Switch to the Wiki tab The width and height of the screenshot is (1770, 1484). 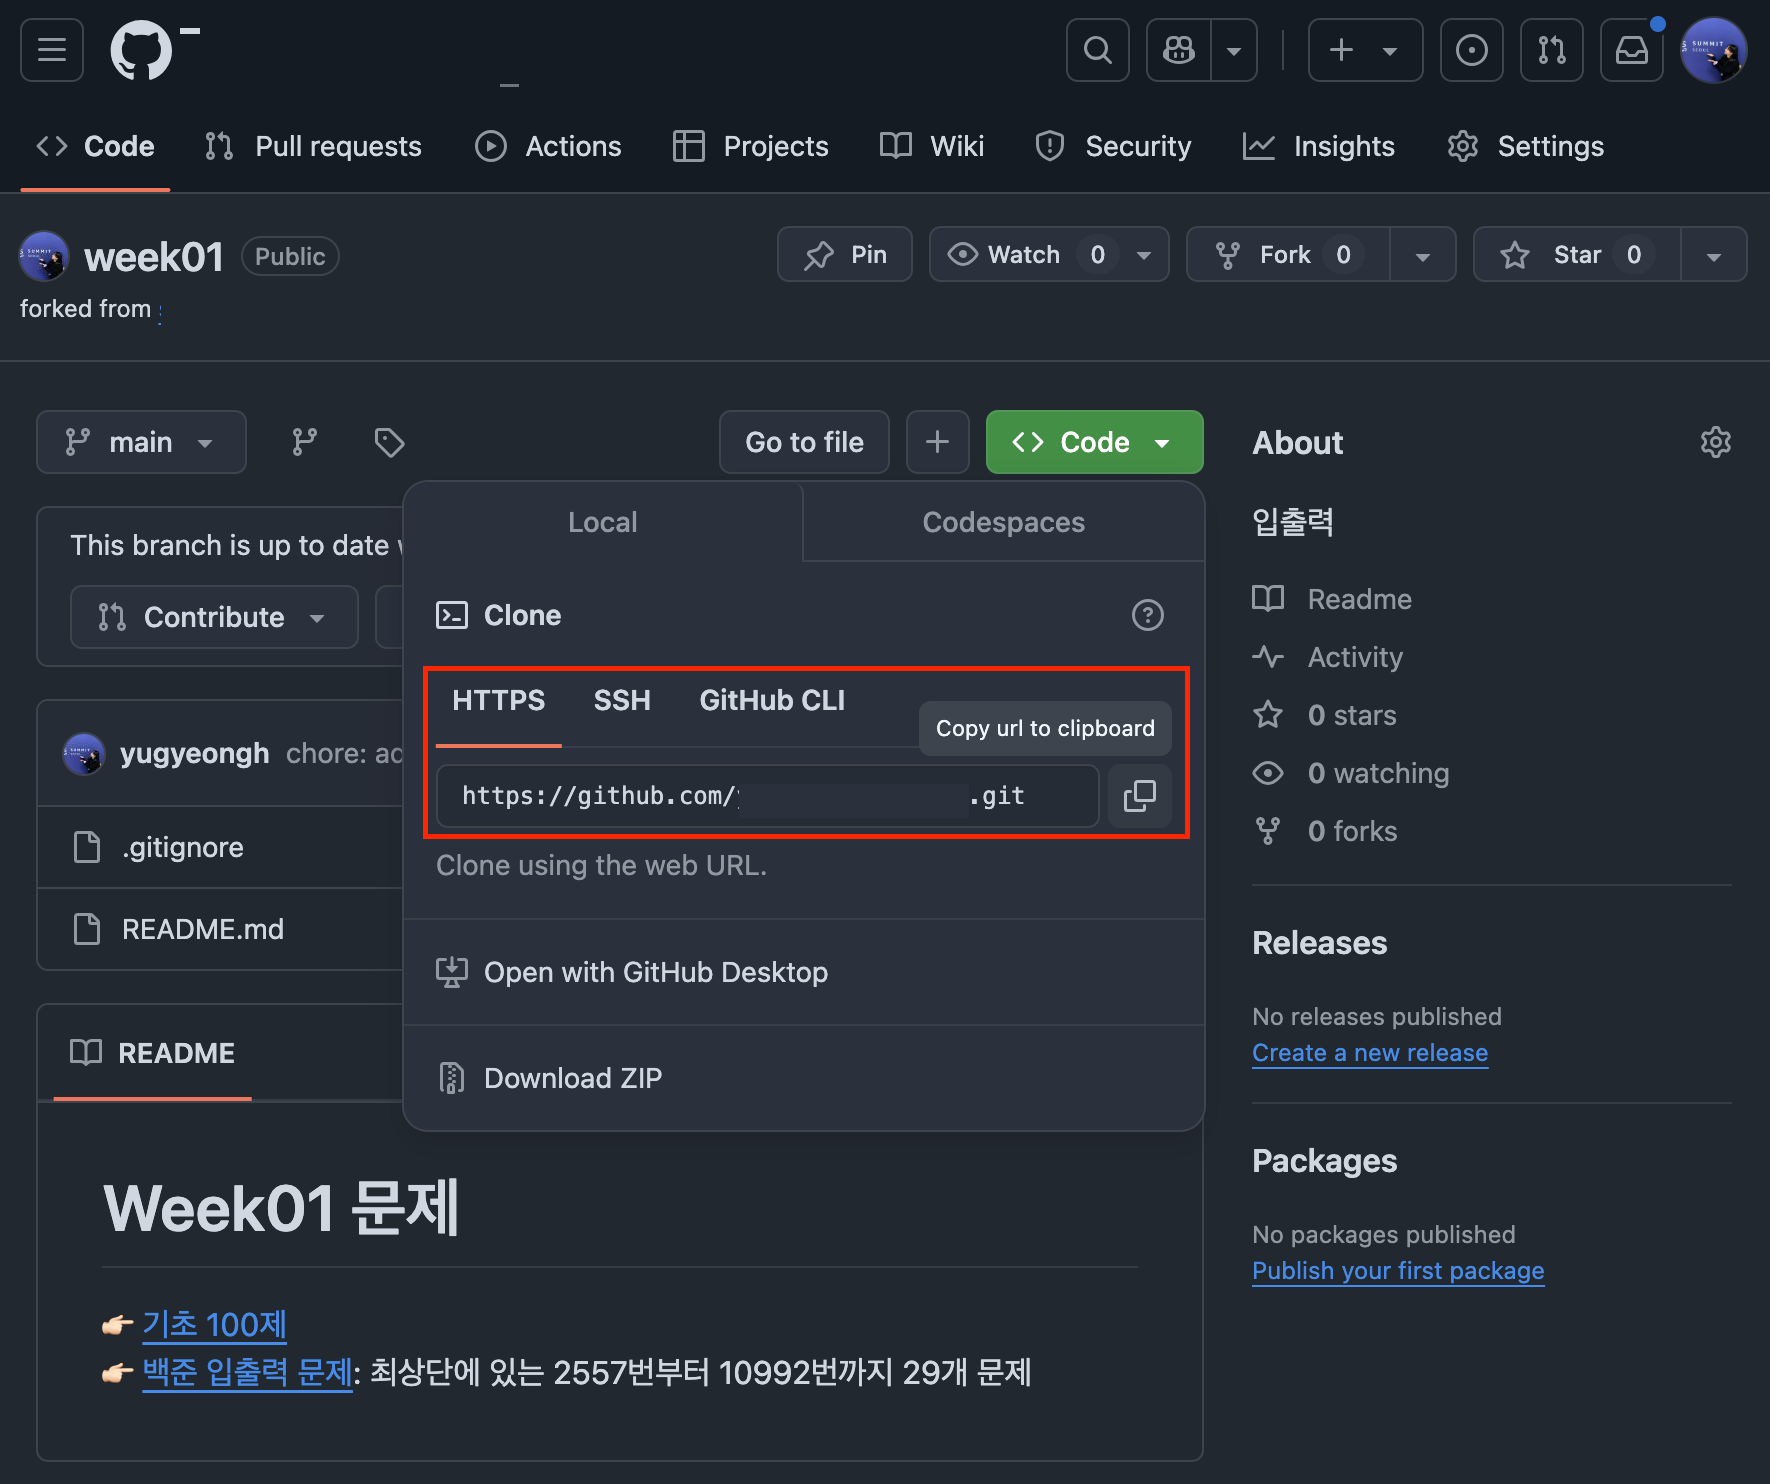[932, 146]
